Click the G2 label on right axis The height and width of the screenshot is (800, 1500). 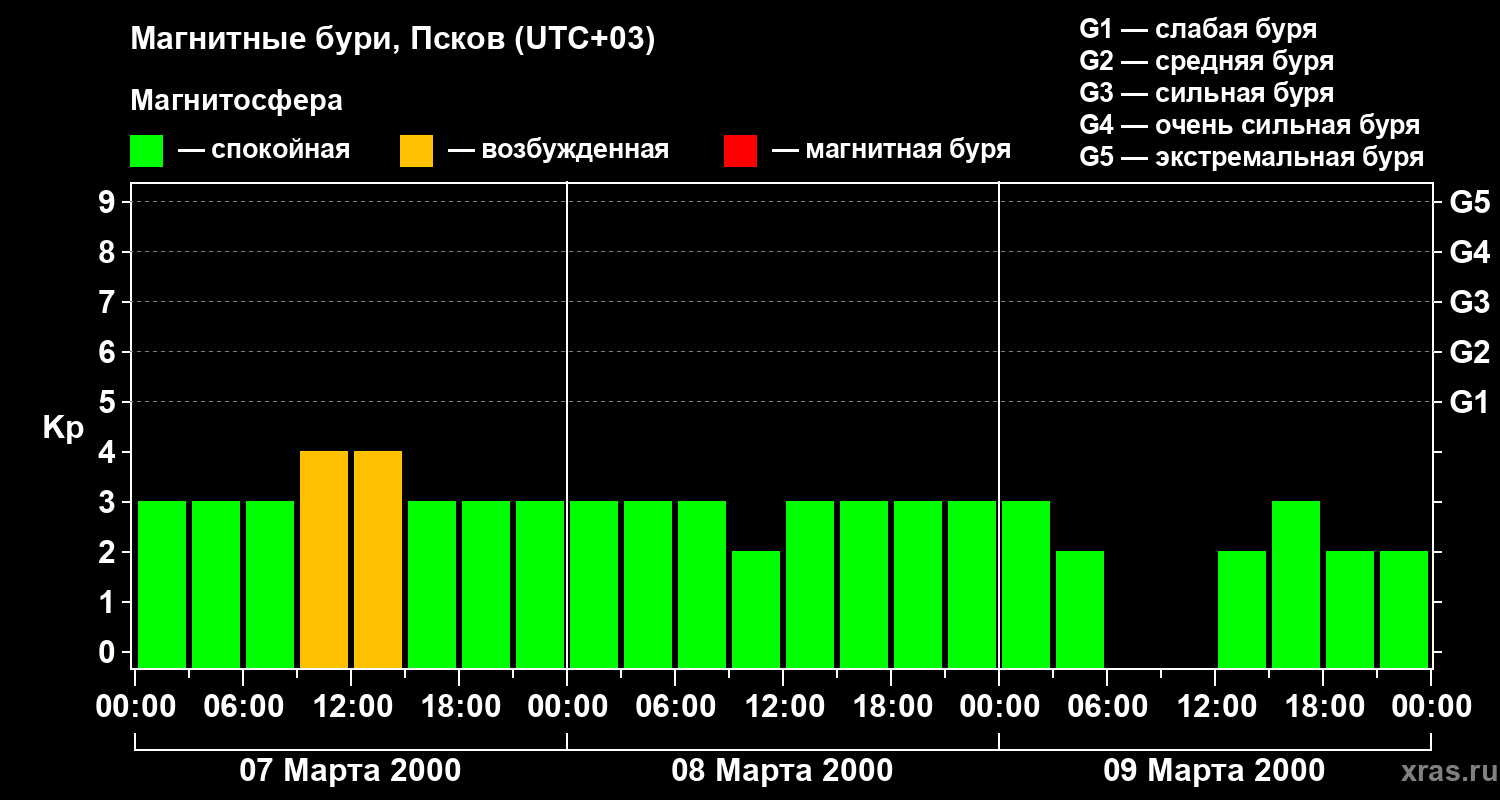[x=1469, y=352]
